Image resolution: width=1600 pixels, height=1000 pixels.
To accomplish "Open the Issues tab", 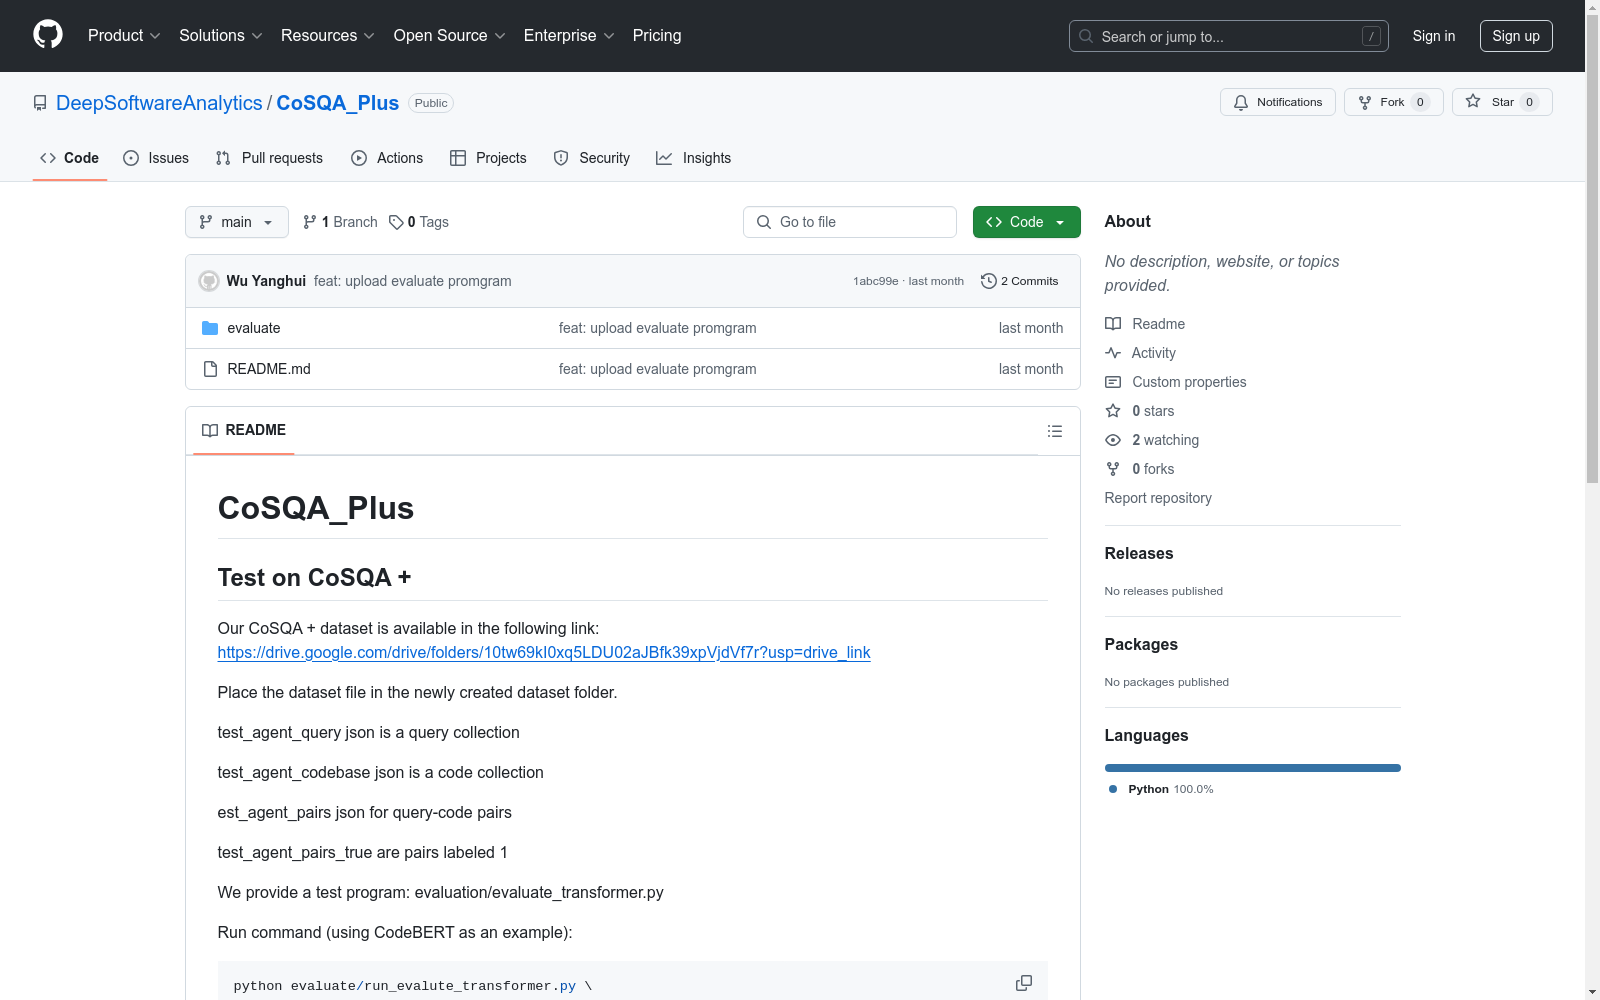I will tap(156, 158).
